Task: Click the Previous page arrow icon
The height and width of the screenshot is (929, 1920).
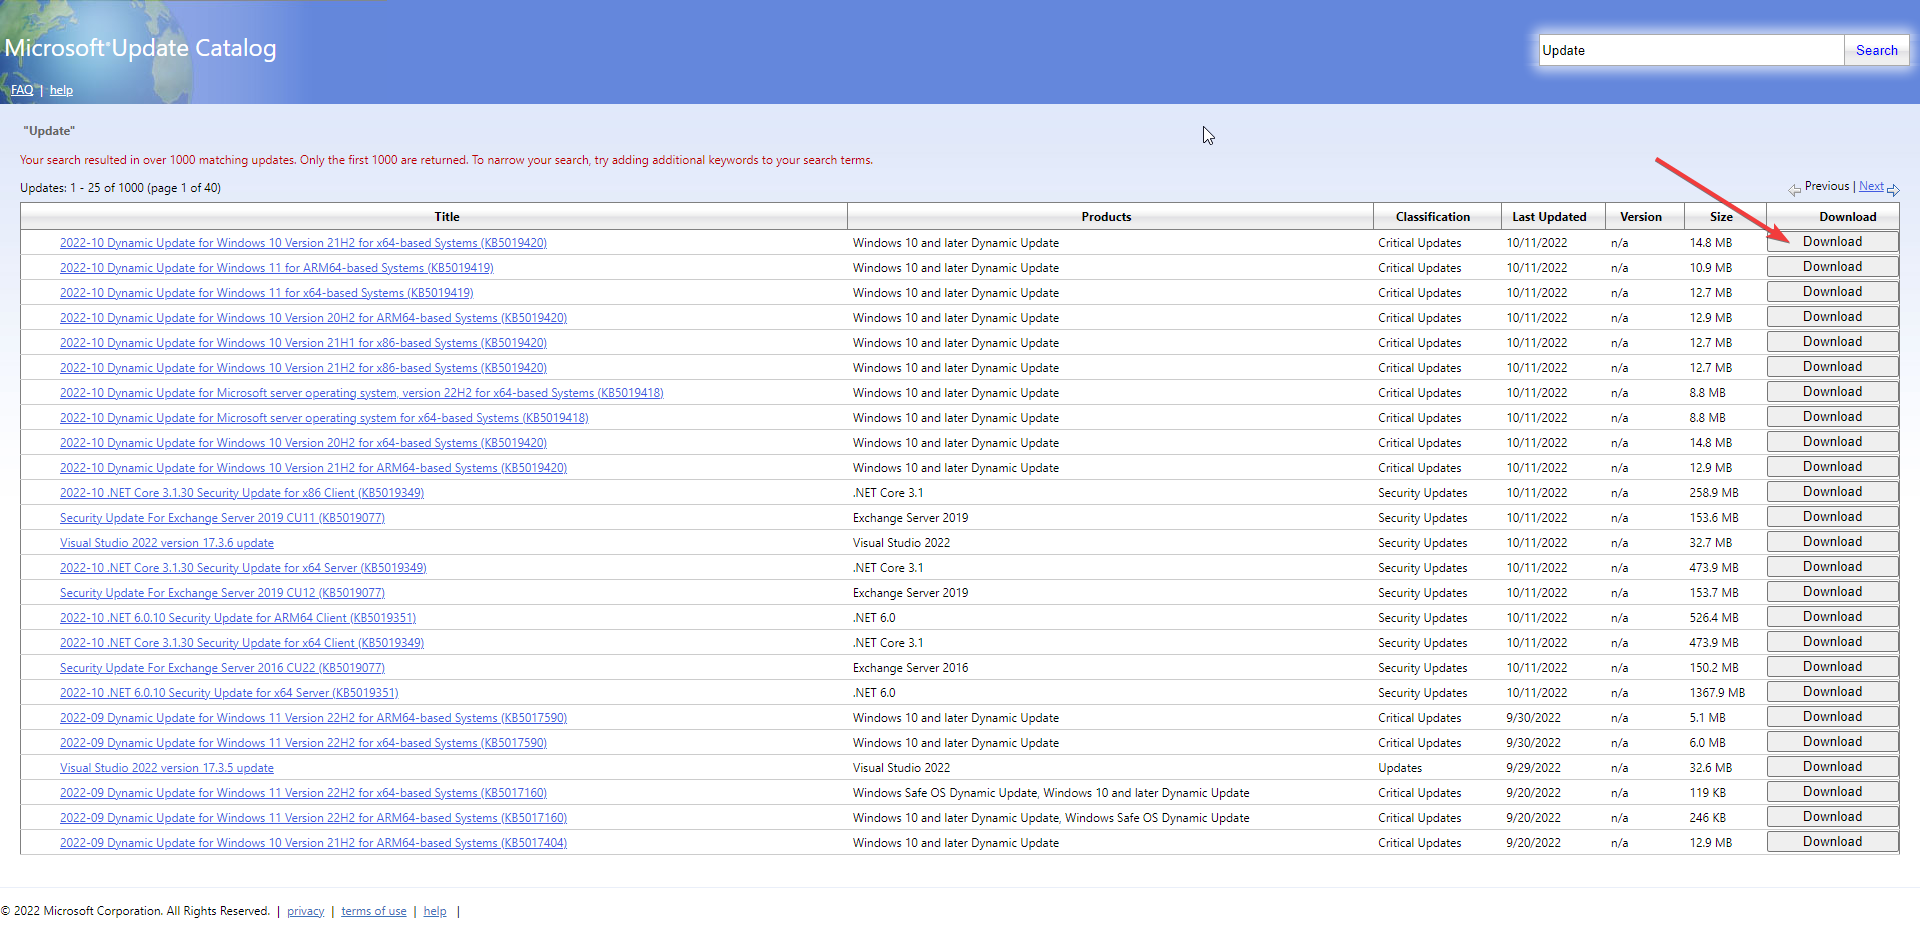Action: point(1795,190)
